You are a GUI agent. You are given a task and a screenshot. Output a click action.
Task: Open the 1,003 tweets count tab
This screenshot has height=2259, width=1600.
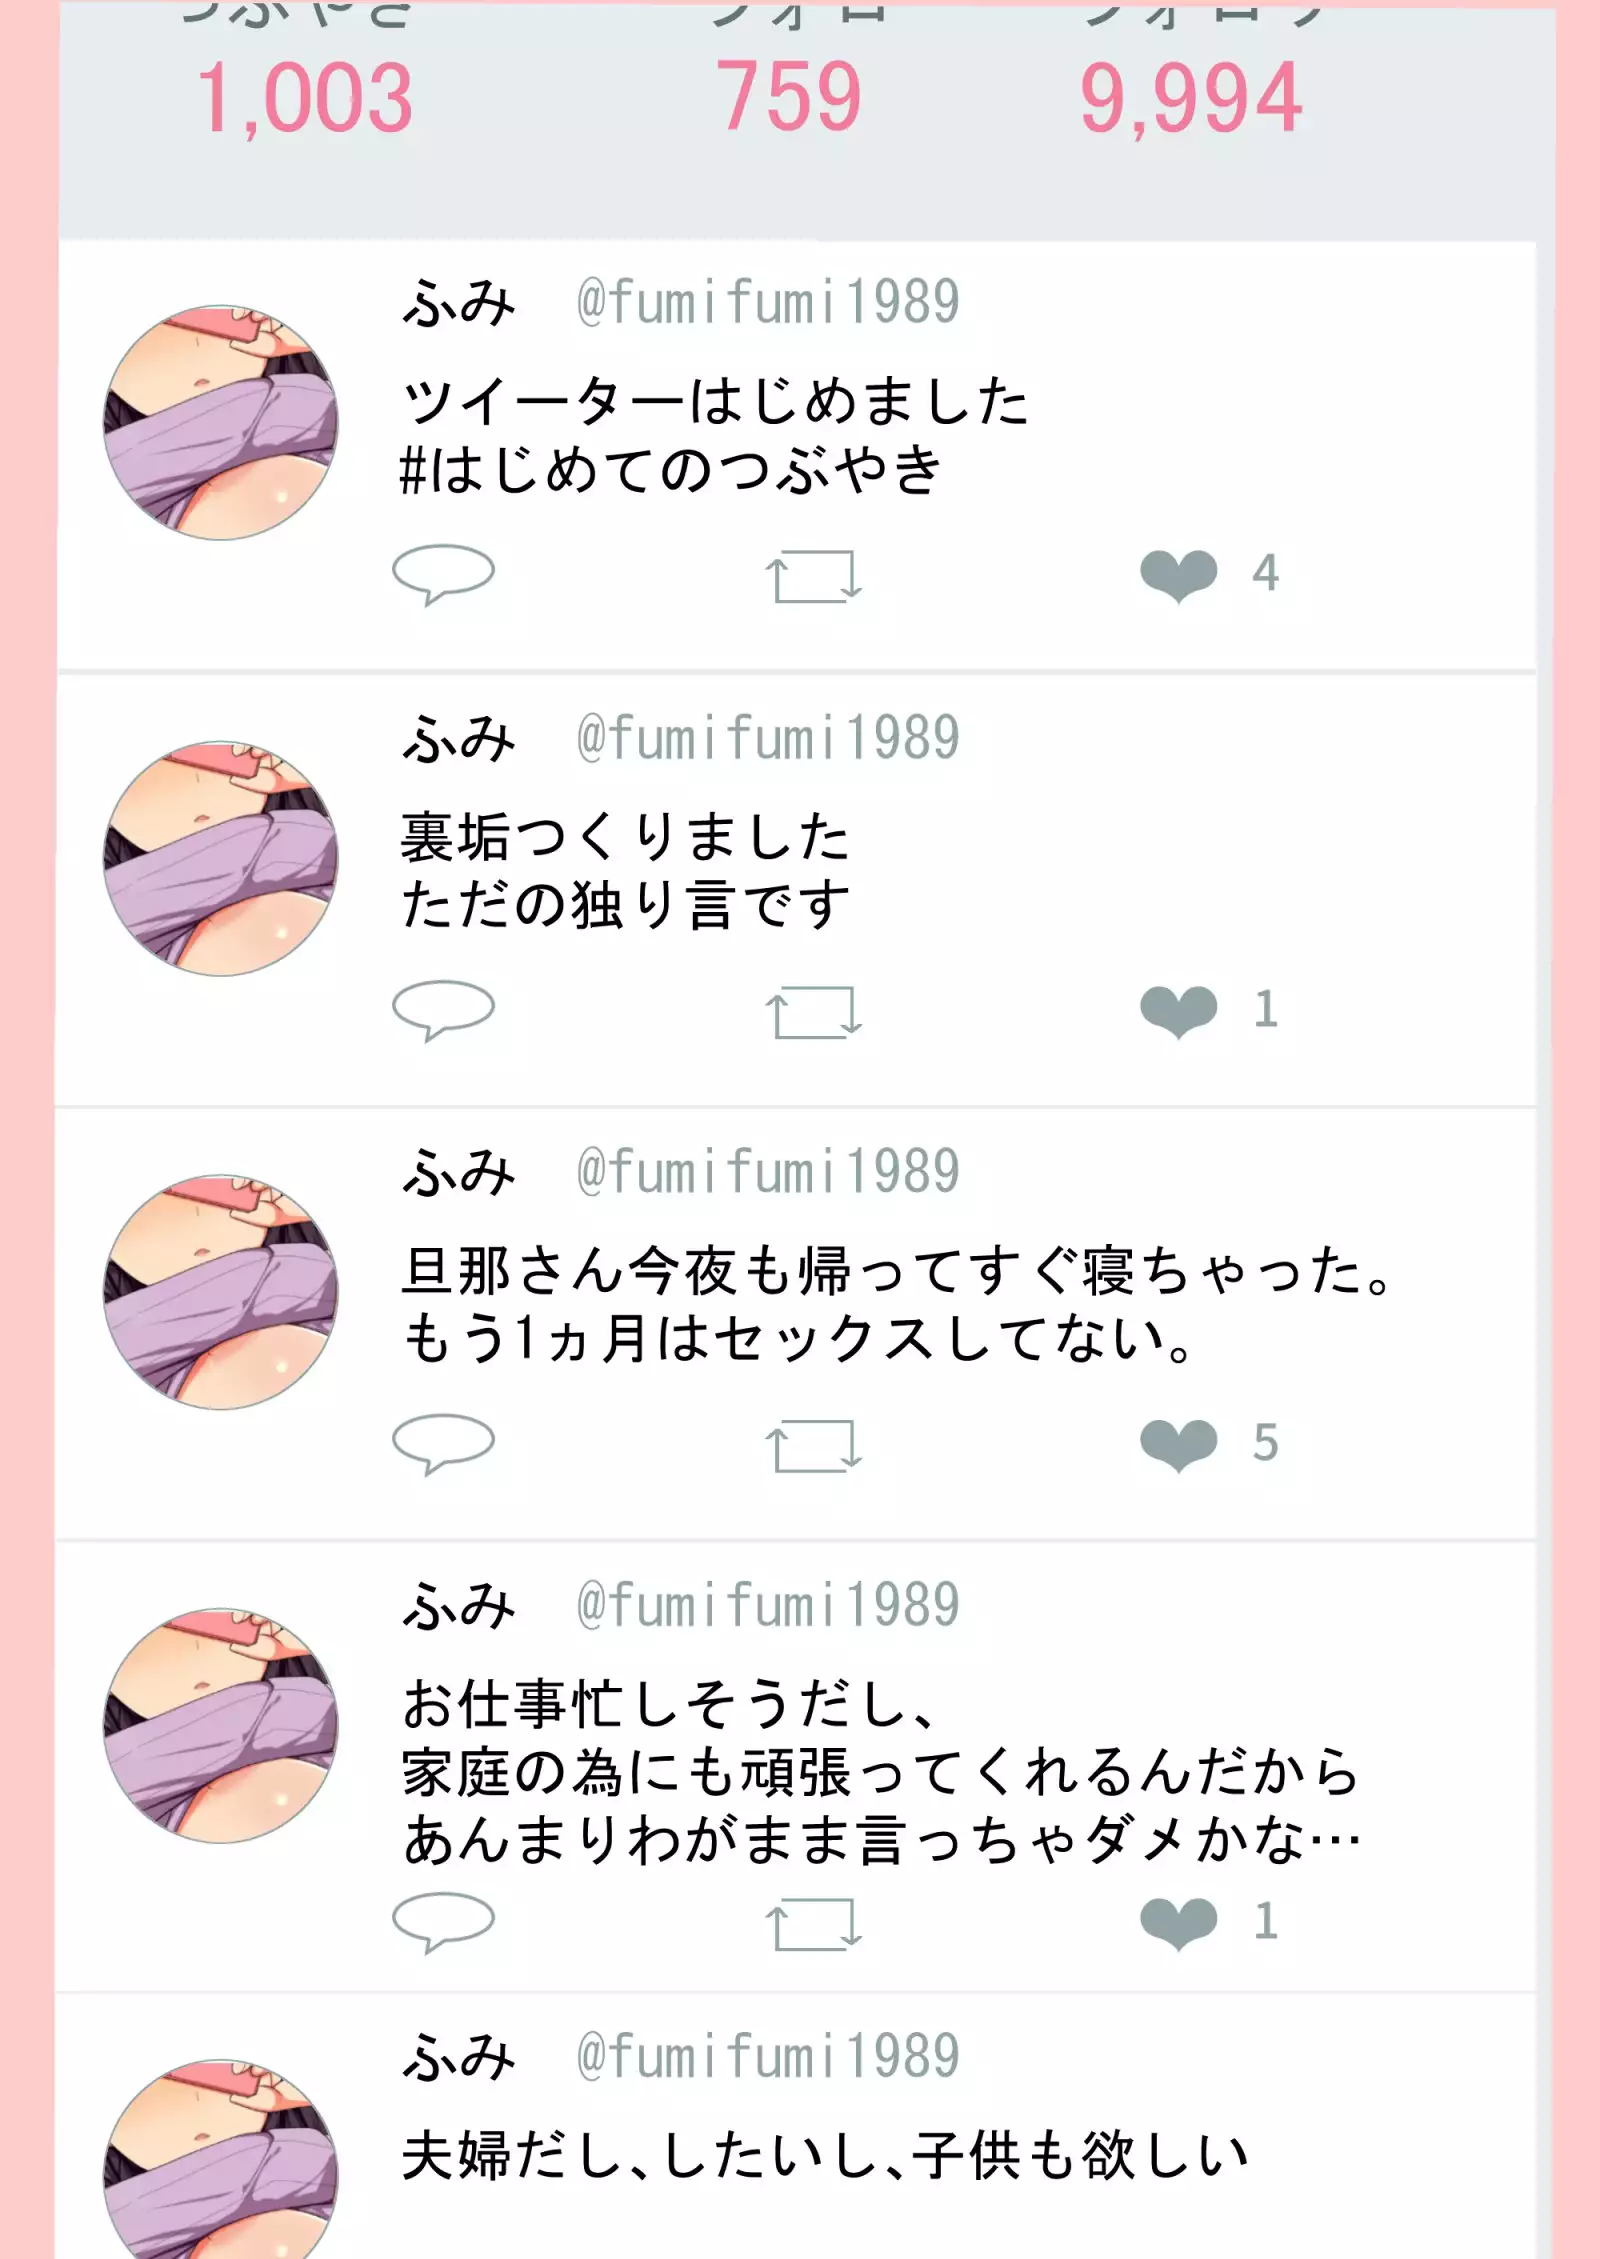tap(304, 96)
